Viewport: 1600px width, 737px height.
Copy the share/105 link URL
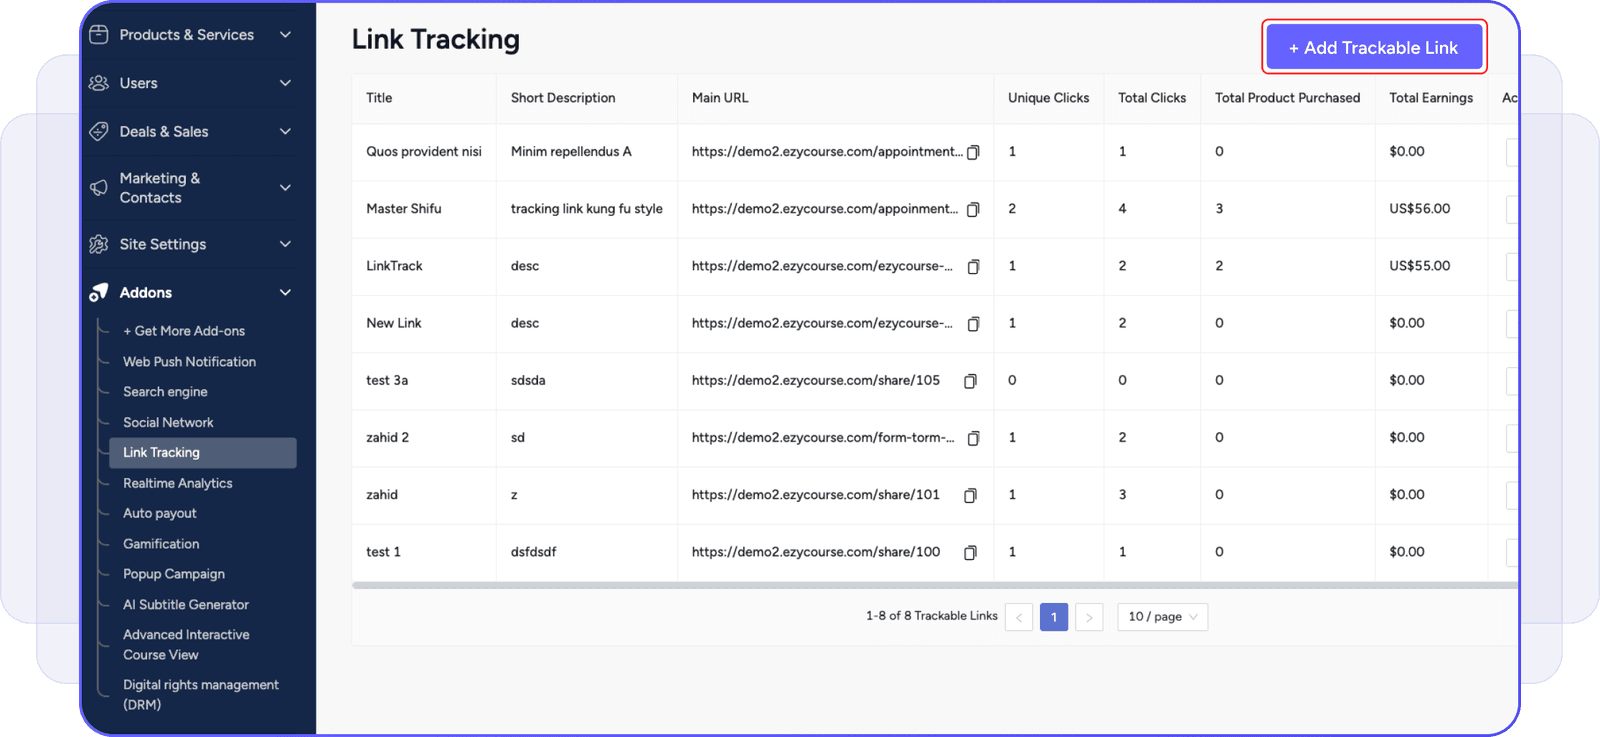[970, 381]
